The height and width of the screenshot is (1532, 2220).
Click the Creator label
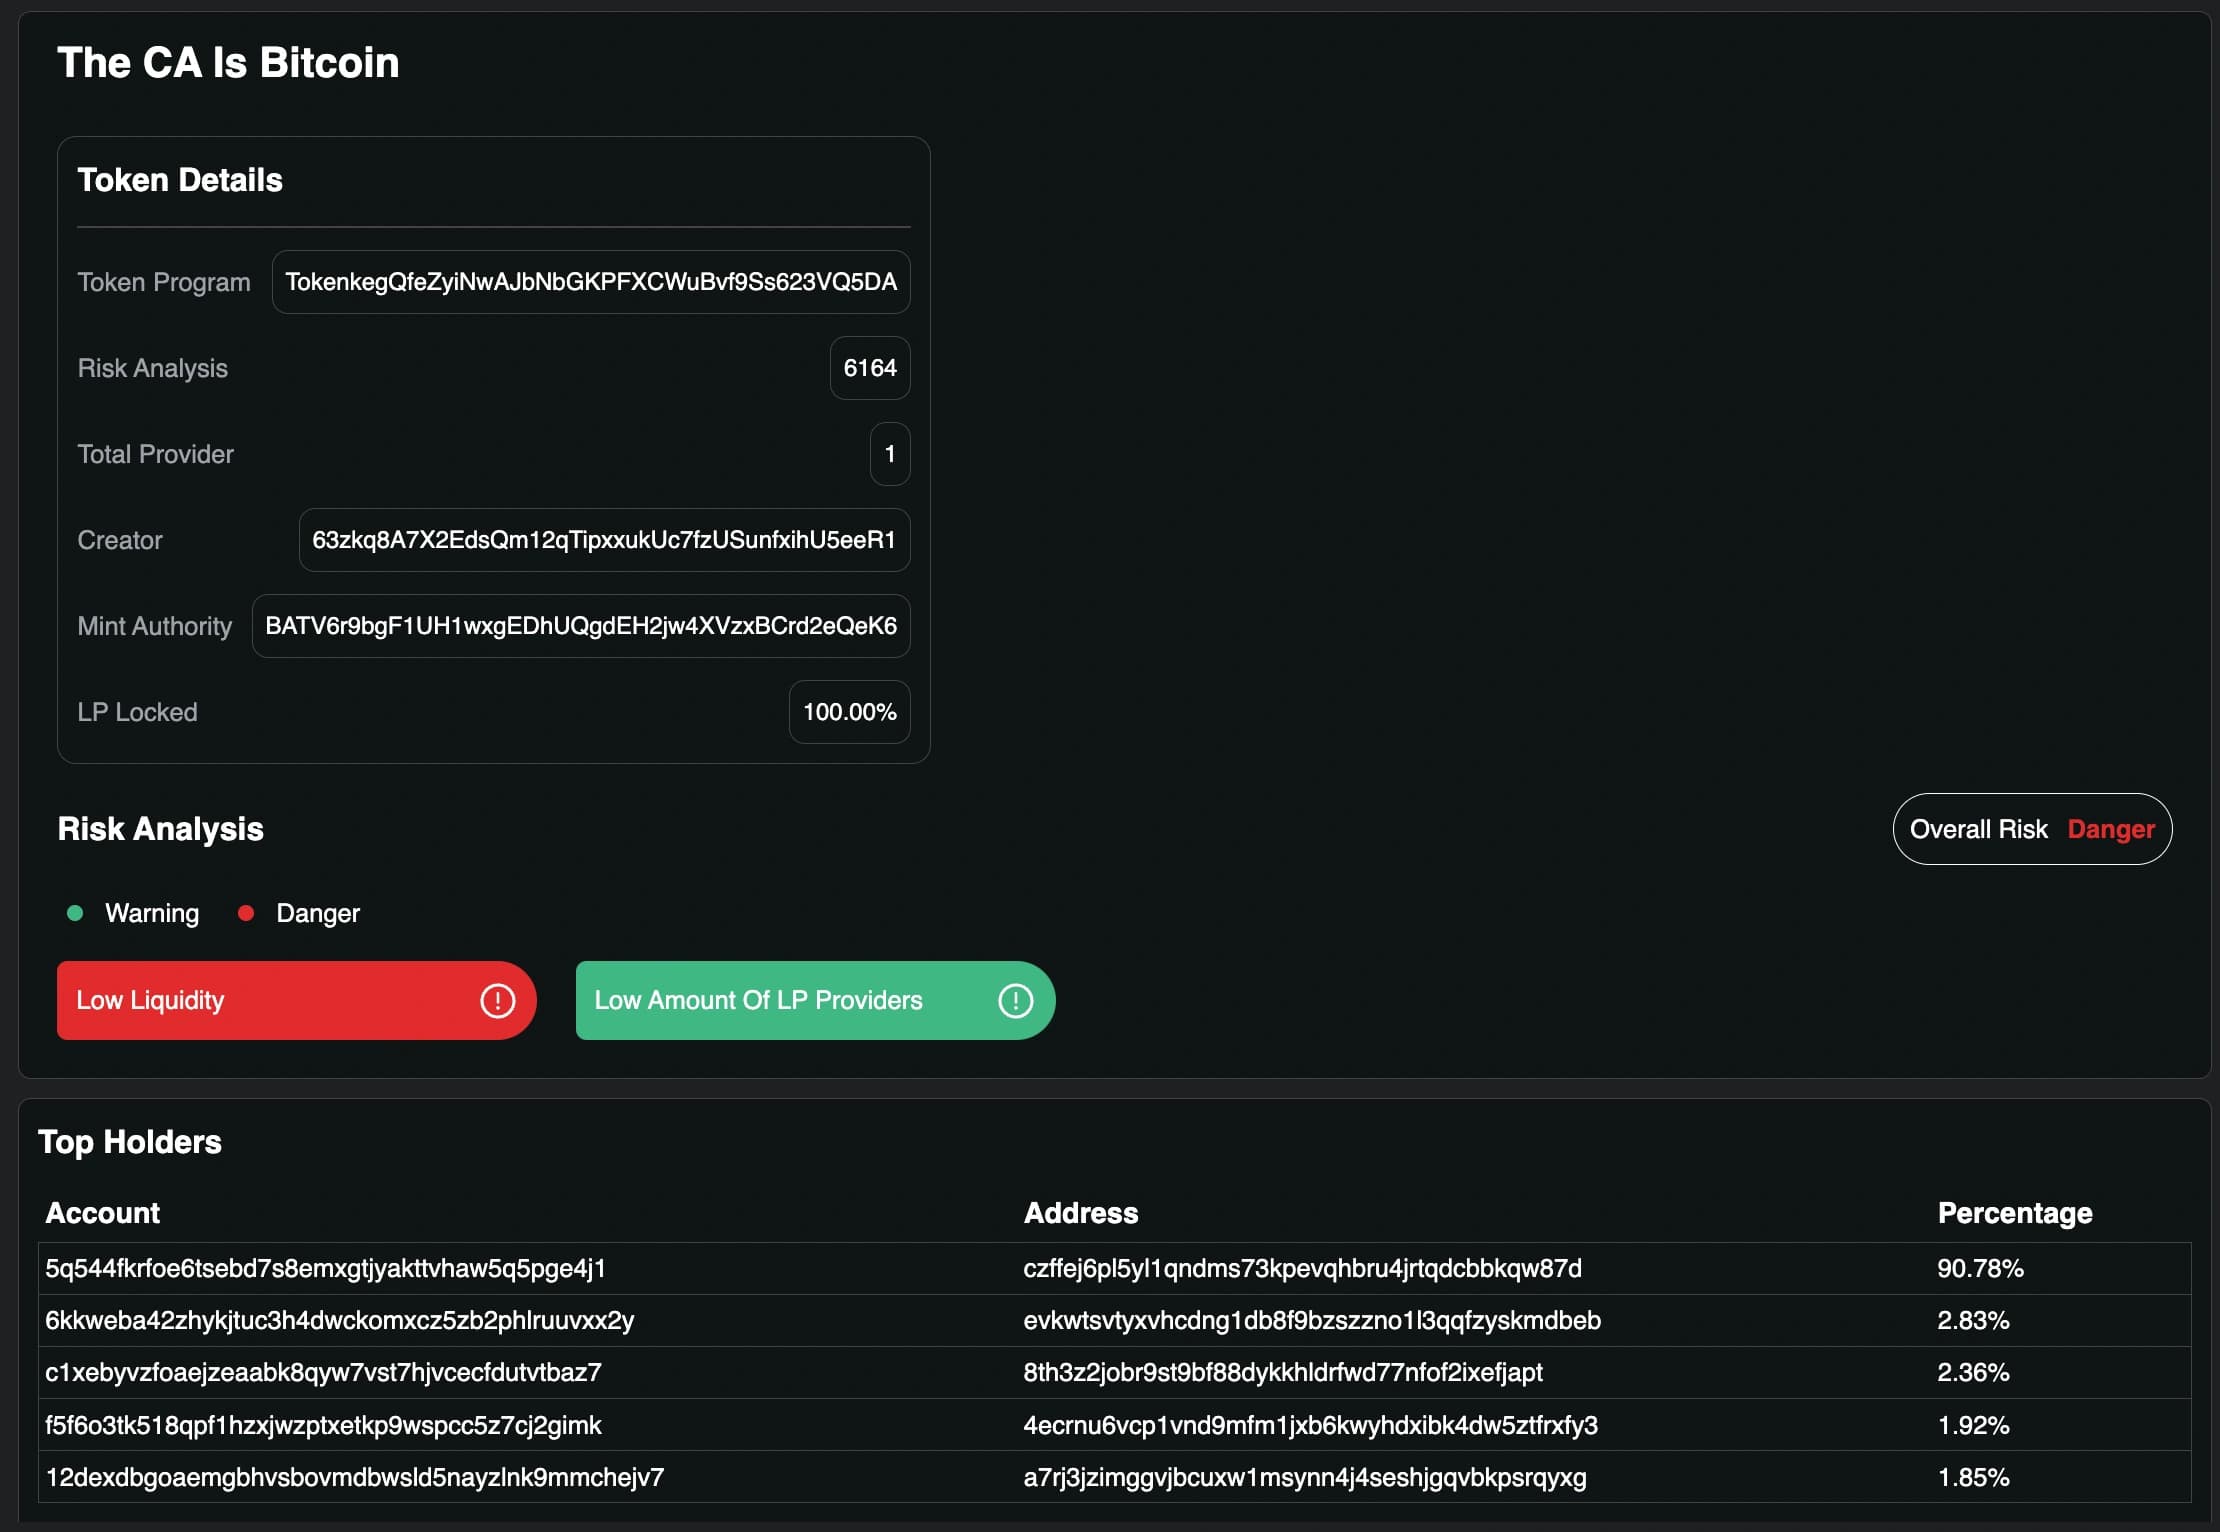[120, 540]
